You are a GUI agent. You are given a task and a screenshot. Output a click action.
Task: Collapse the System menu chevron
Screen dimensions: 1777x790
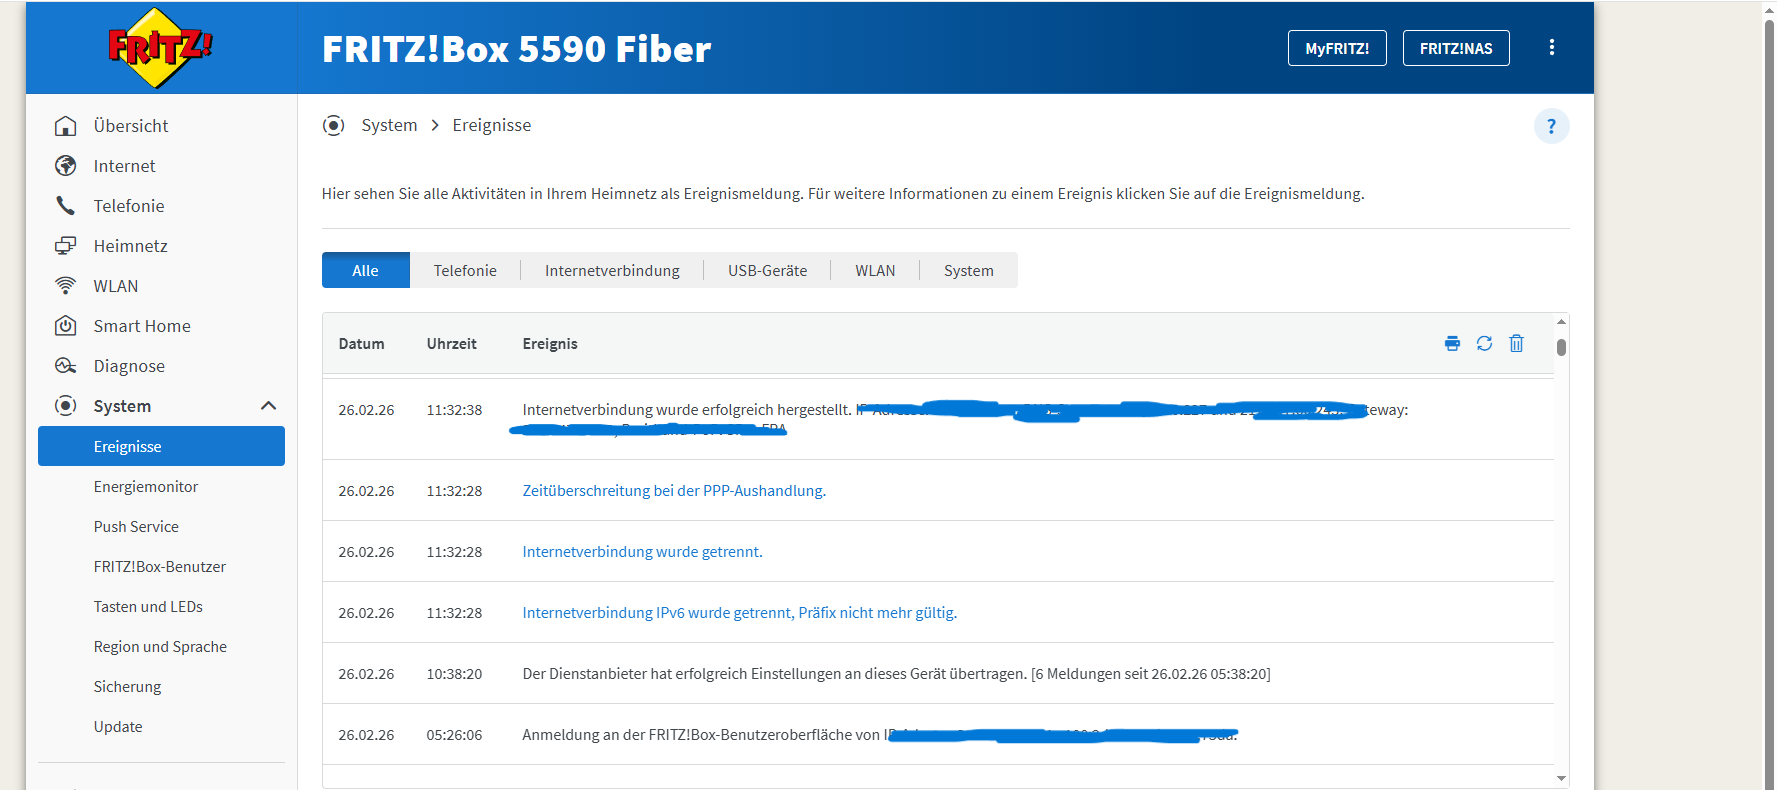pos(268,406)
